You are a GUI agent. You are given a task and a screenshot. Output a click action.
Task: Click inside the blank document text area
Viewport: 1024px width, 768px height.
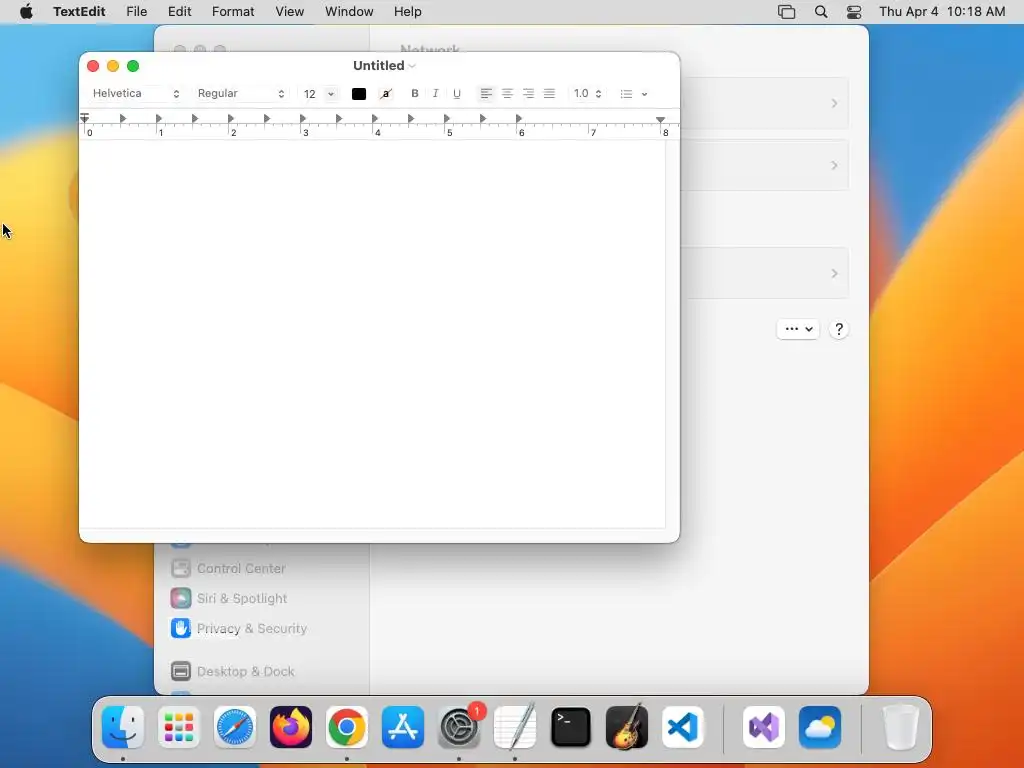(x=372, y=333)
